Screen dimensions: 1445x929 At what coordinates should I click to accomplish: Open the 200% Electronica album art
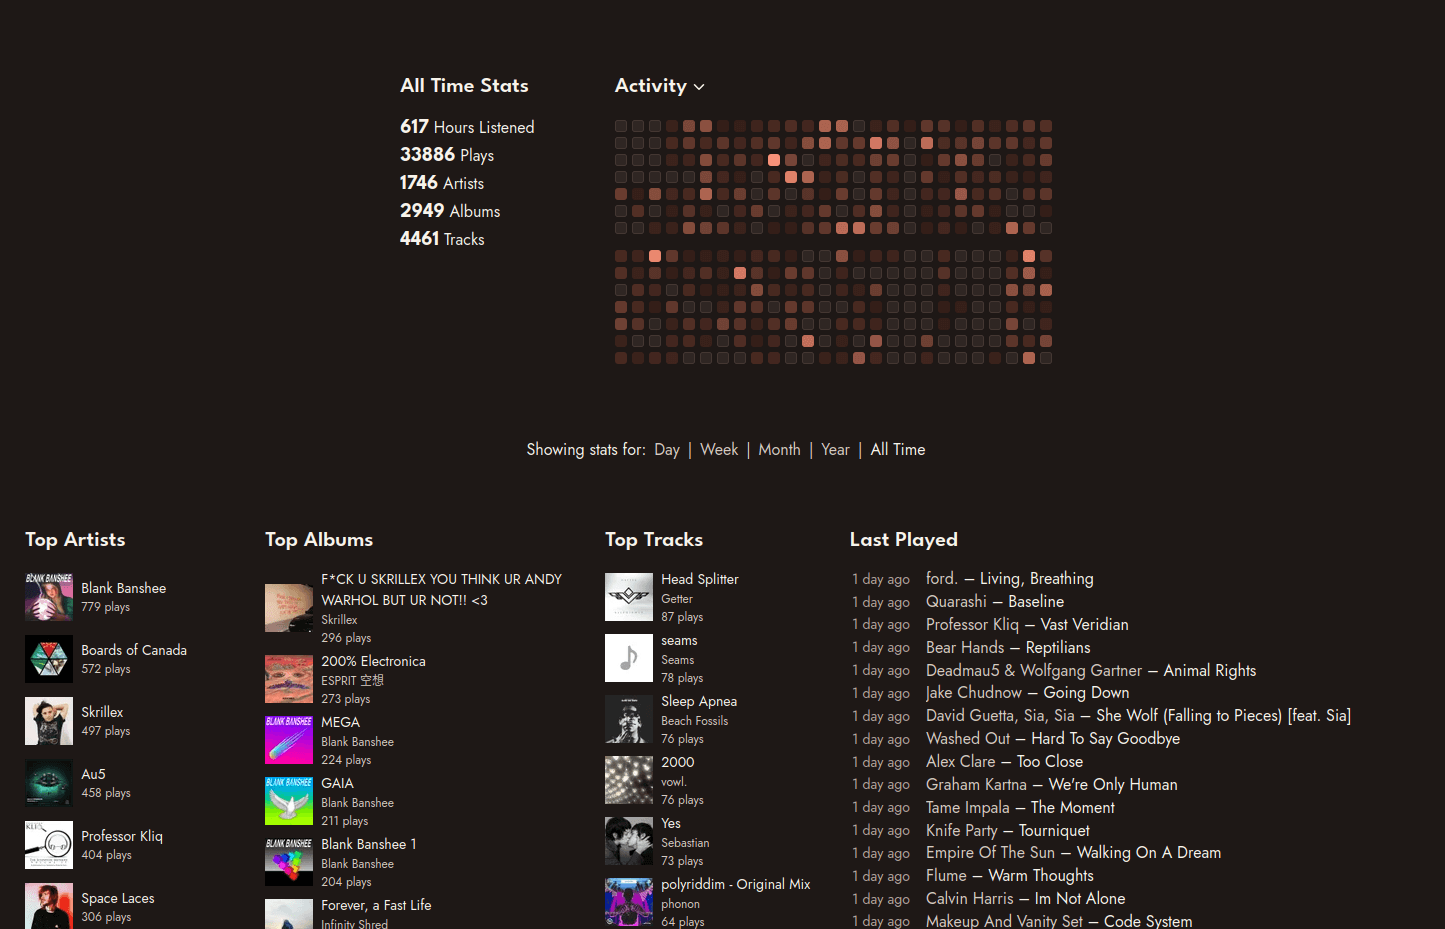[x=289, y=678]
